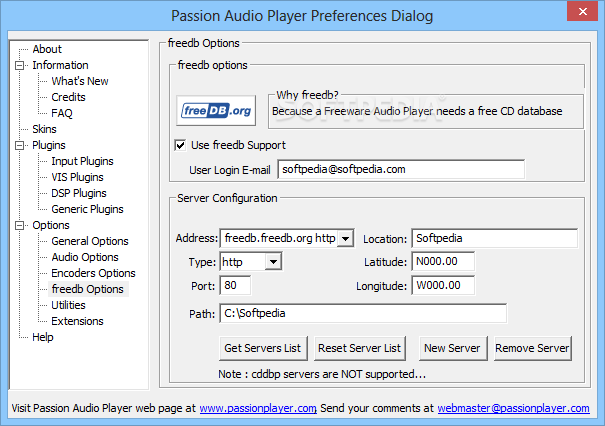Image resolution: width=605 pixels, height=426 pixels.
Task: Select VIS Plugins entry
Action: (77, 177)
